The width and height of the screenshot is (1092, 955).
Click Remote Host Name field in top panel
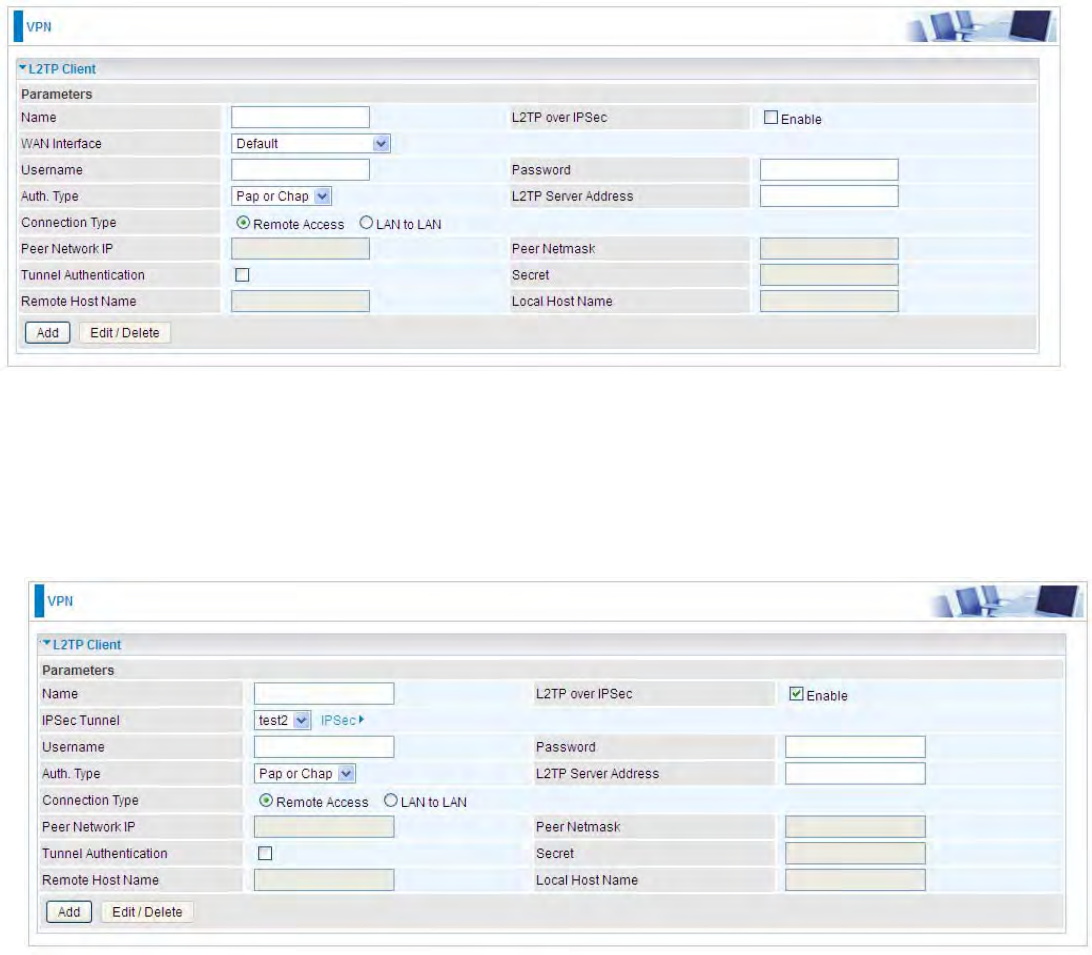pyautogui.click(x=300, y=302)
